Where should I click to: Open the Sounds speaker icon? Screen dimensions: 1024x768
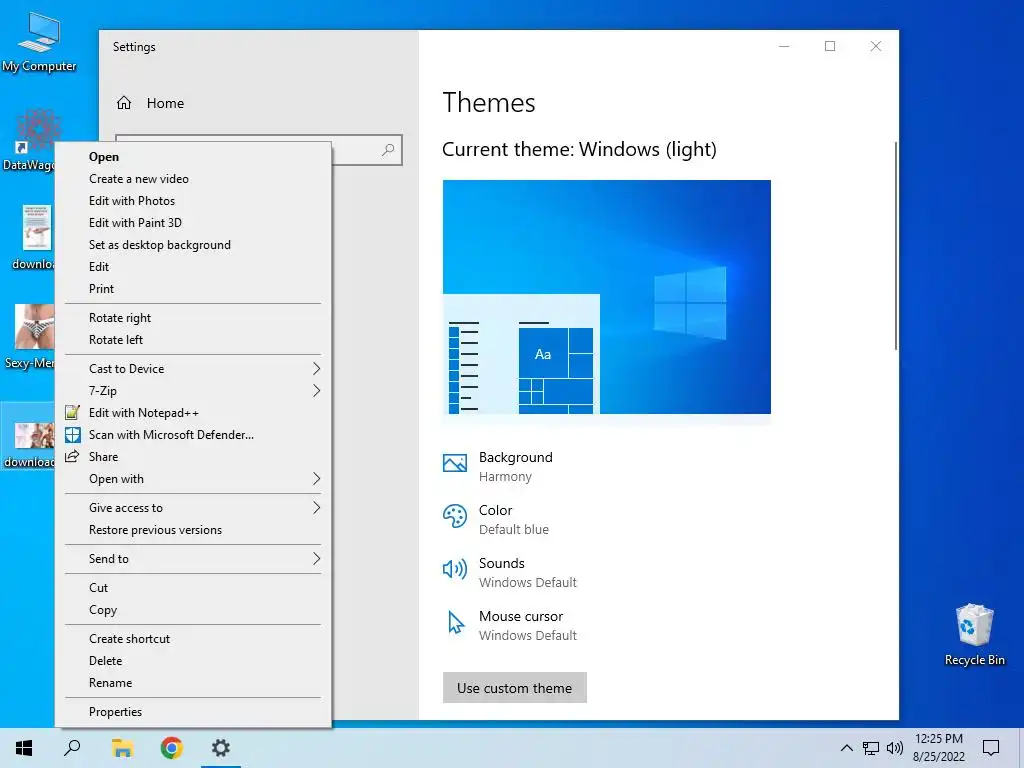(x=455, y=569)
